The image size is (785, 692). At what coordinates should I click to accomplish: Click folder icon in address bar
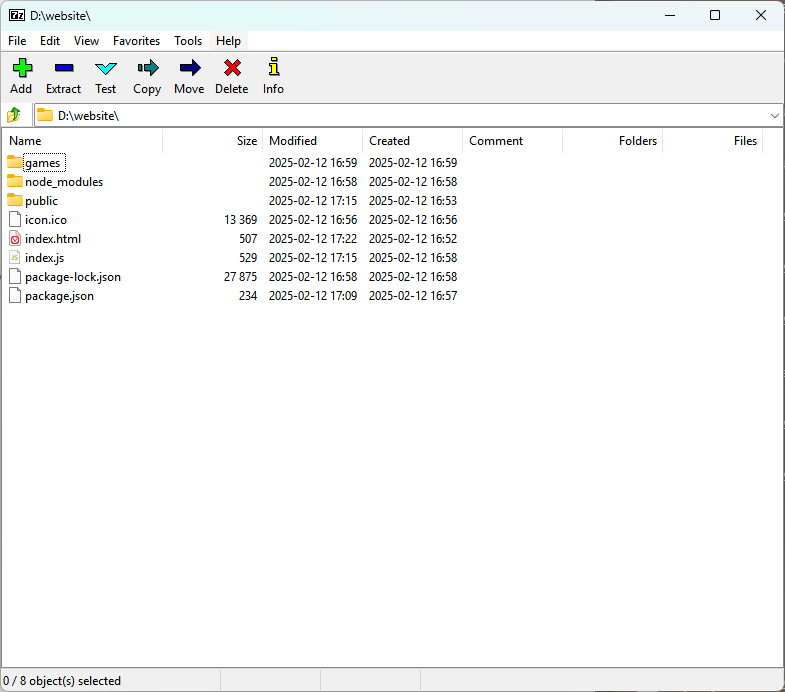(45, 115)
